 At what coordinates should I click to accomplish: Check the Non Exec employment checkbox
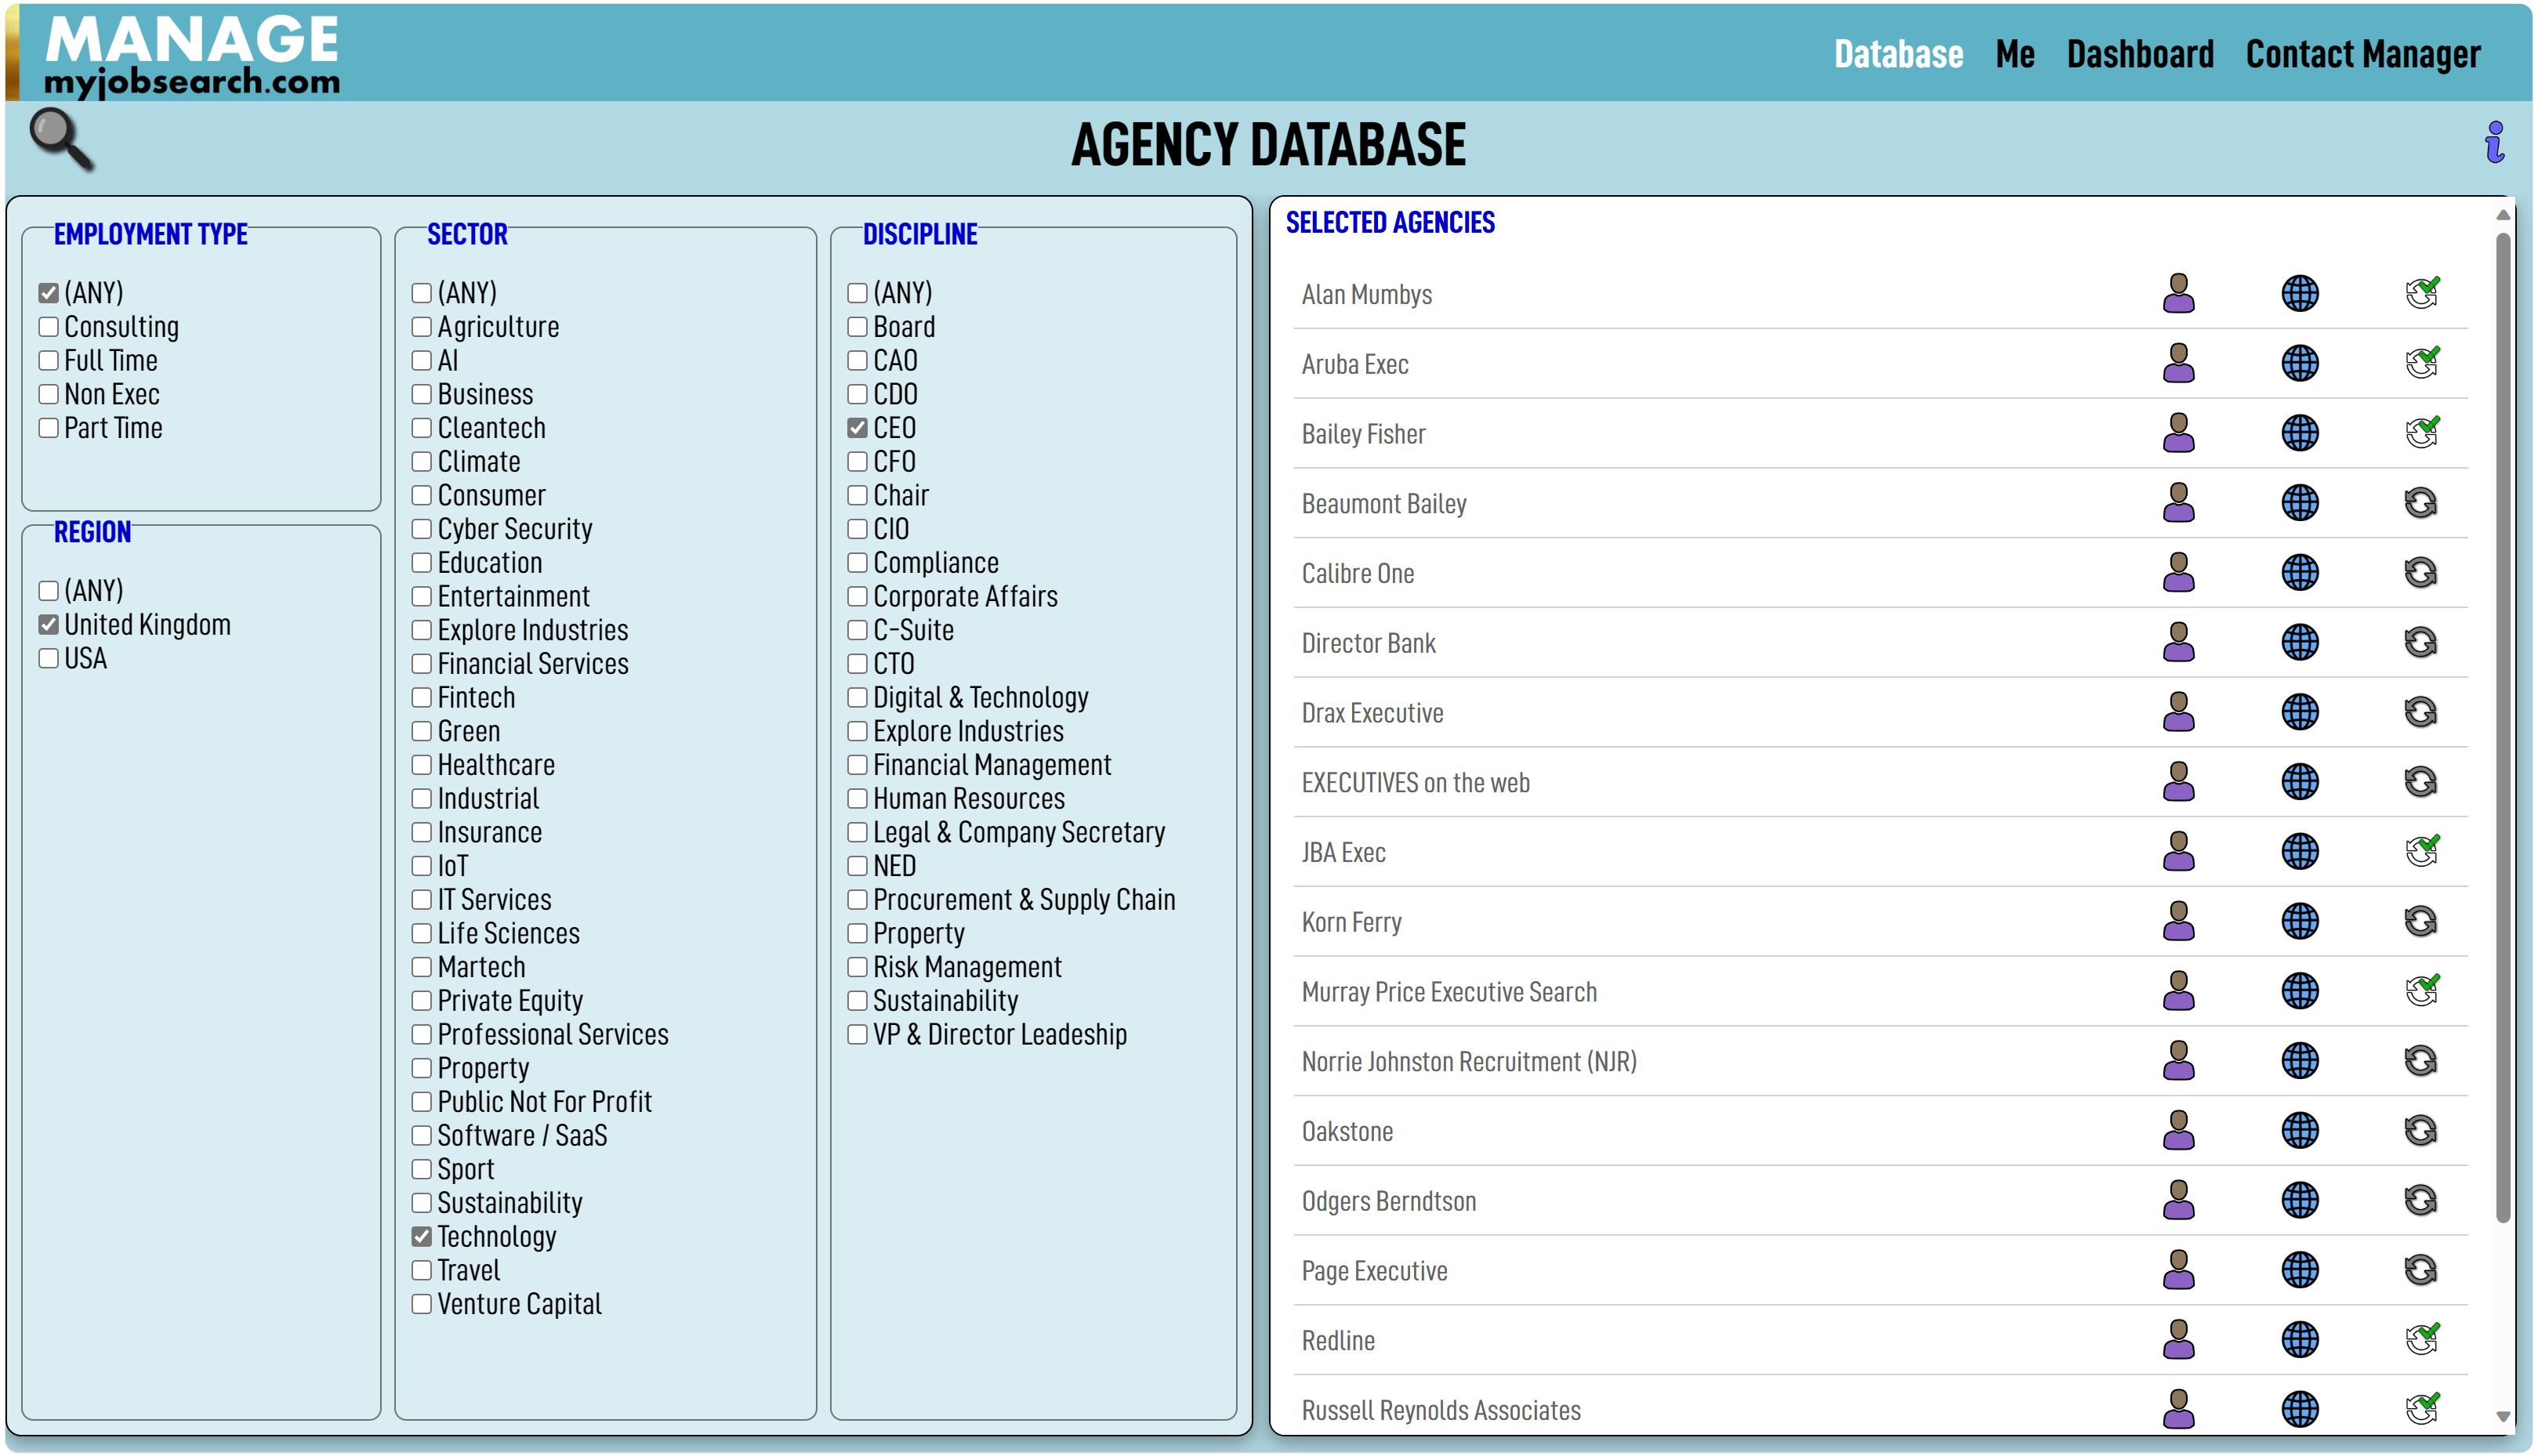[x=48, y=394]
